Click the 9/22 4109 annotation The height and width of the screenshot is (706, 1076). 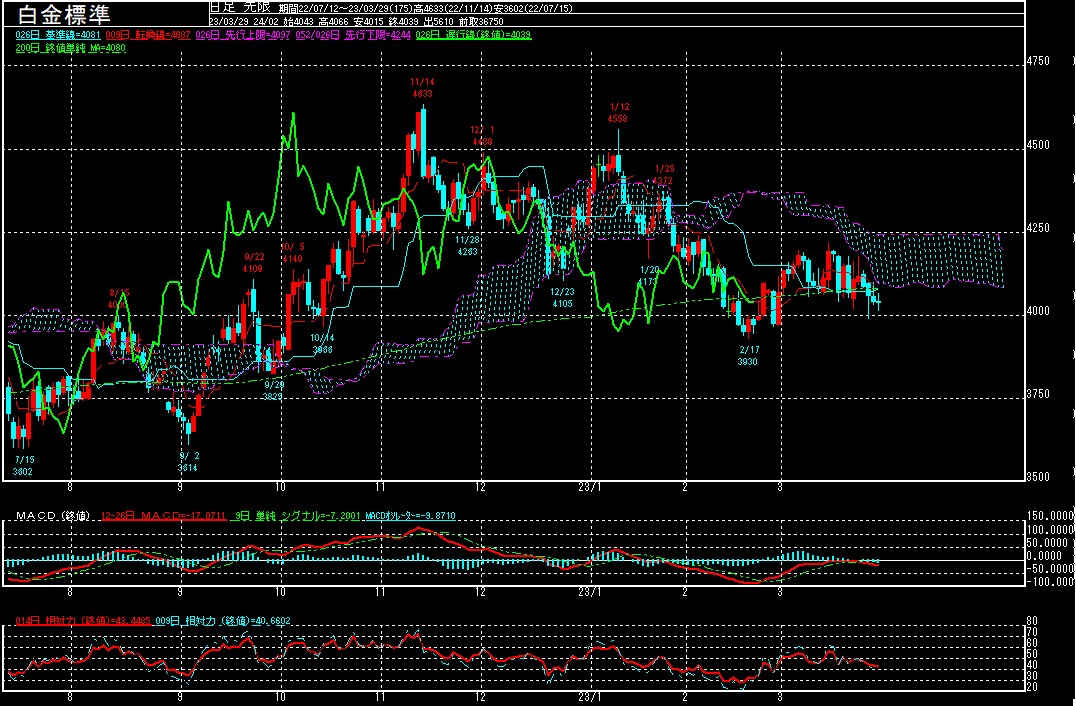[x=253, y=263]
